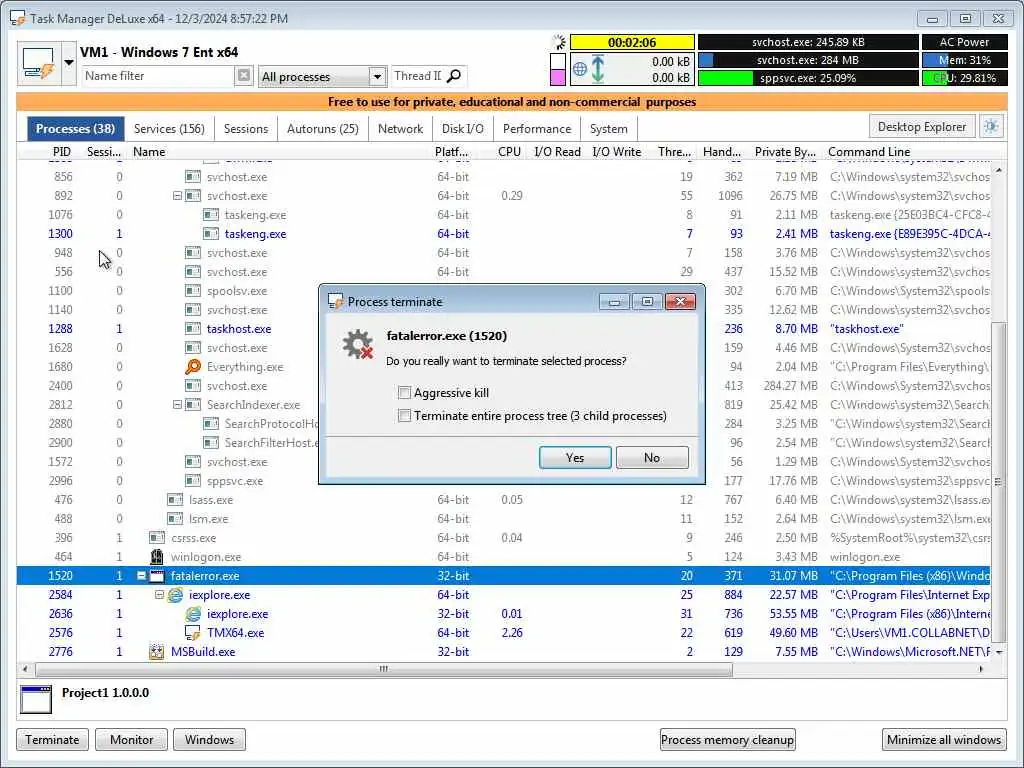Click the Windows button

209,740
